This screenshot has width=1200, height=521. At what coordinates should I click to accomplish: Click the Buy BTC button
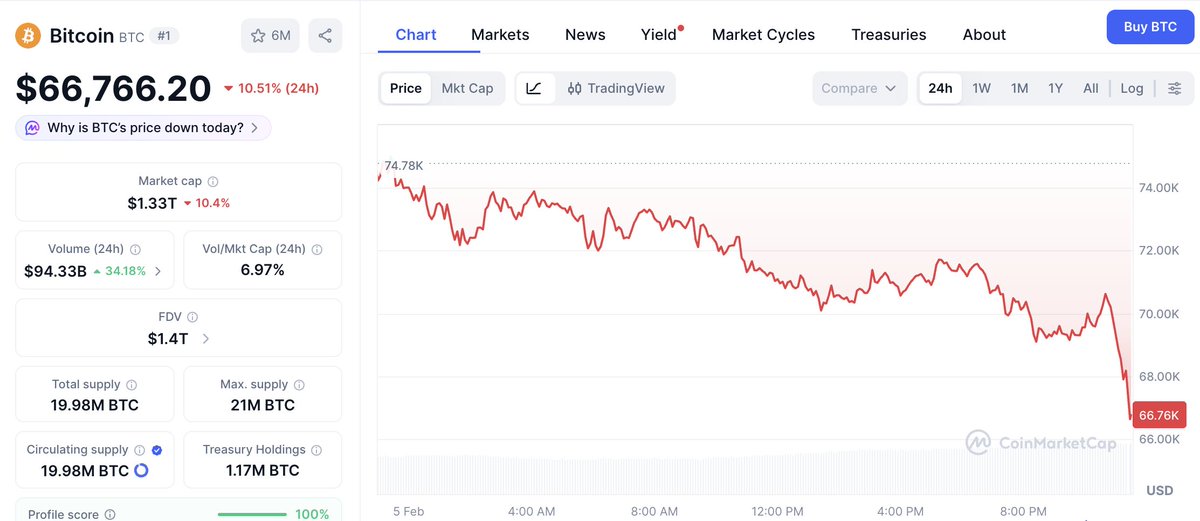pos(1150,27)
